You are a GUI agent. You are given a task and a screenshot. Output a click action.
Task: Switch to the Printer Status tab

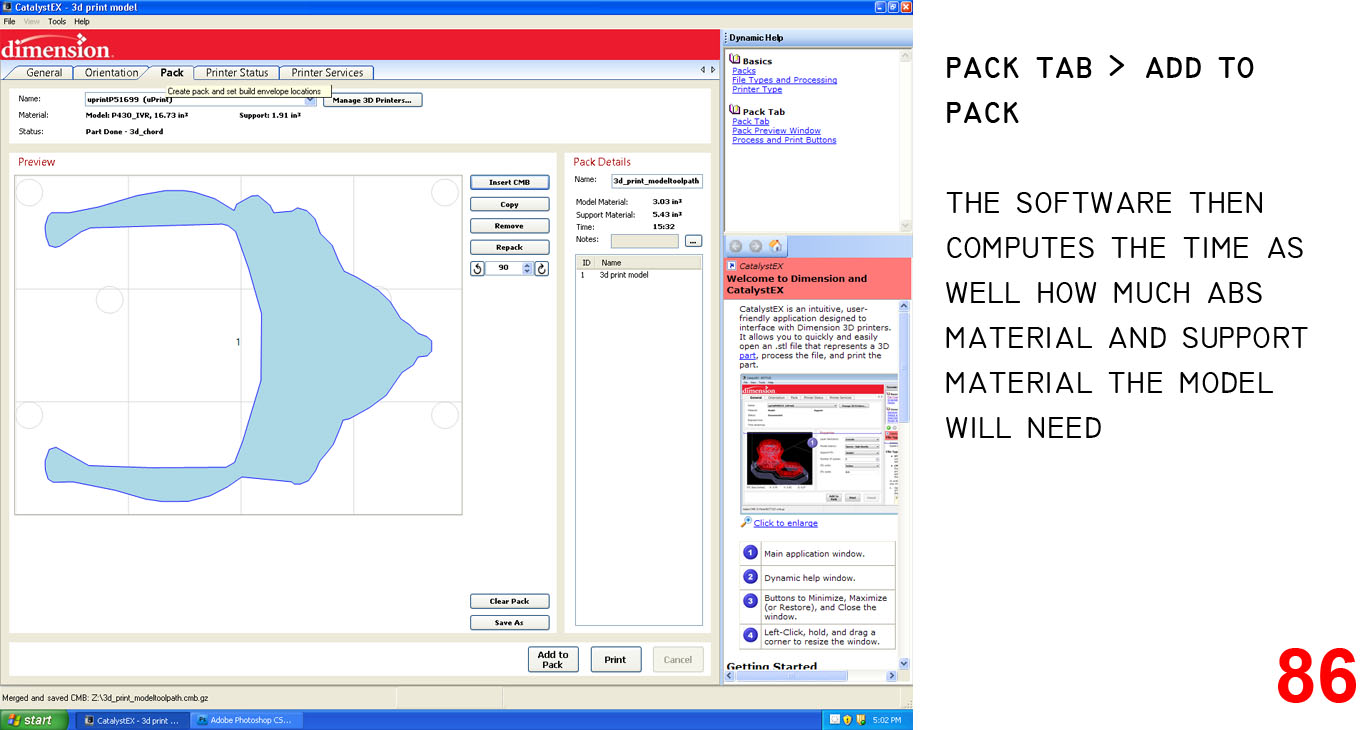(237, 72)
